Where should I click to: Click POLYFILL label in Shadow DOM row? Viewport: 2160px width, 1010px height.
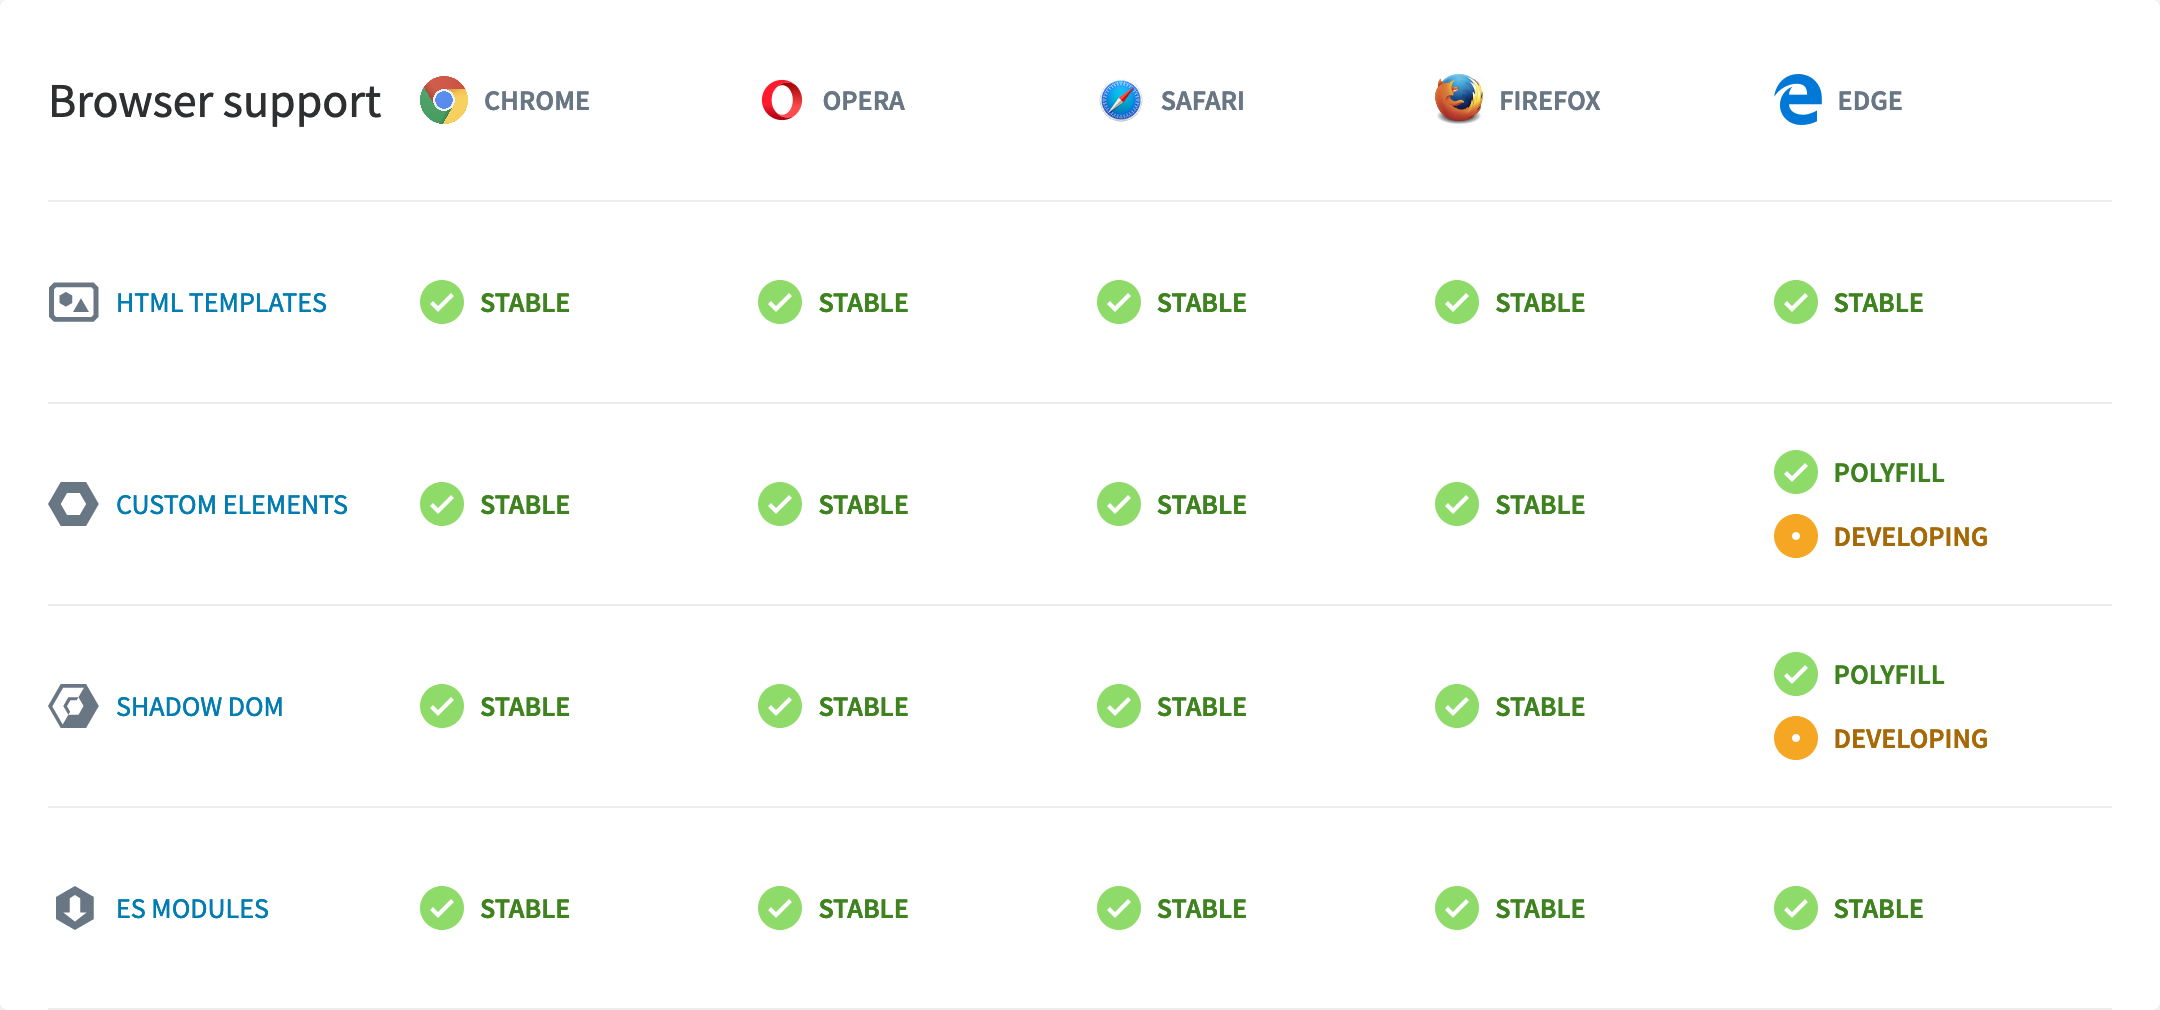tap(1889, 675)
